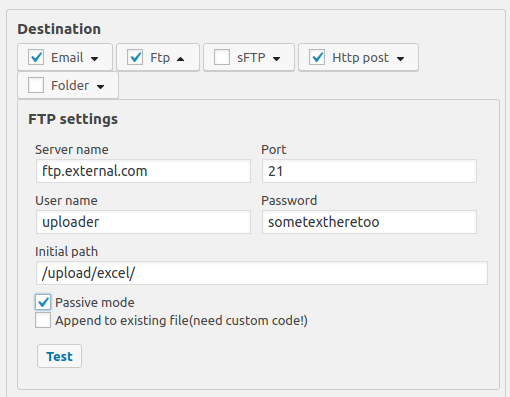The image size is (510, 397).
Task: Expand Folder settings with its arrow
Action: (x=100, y=87)
